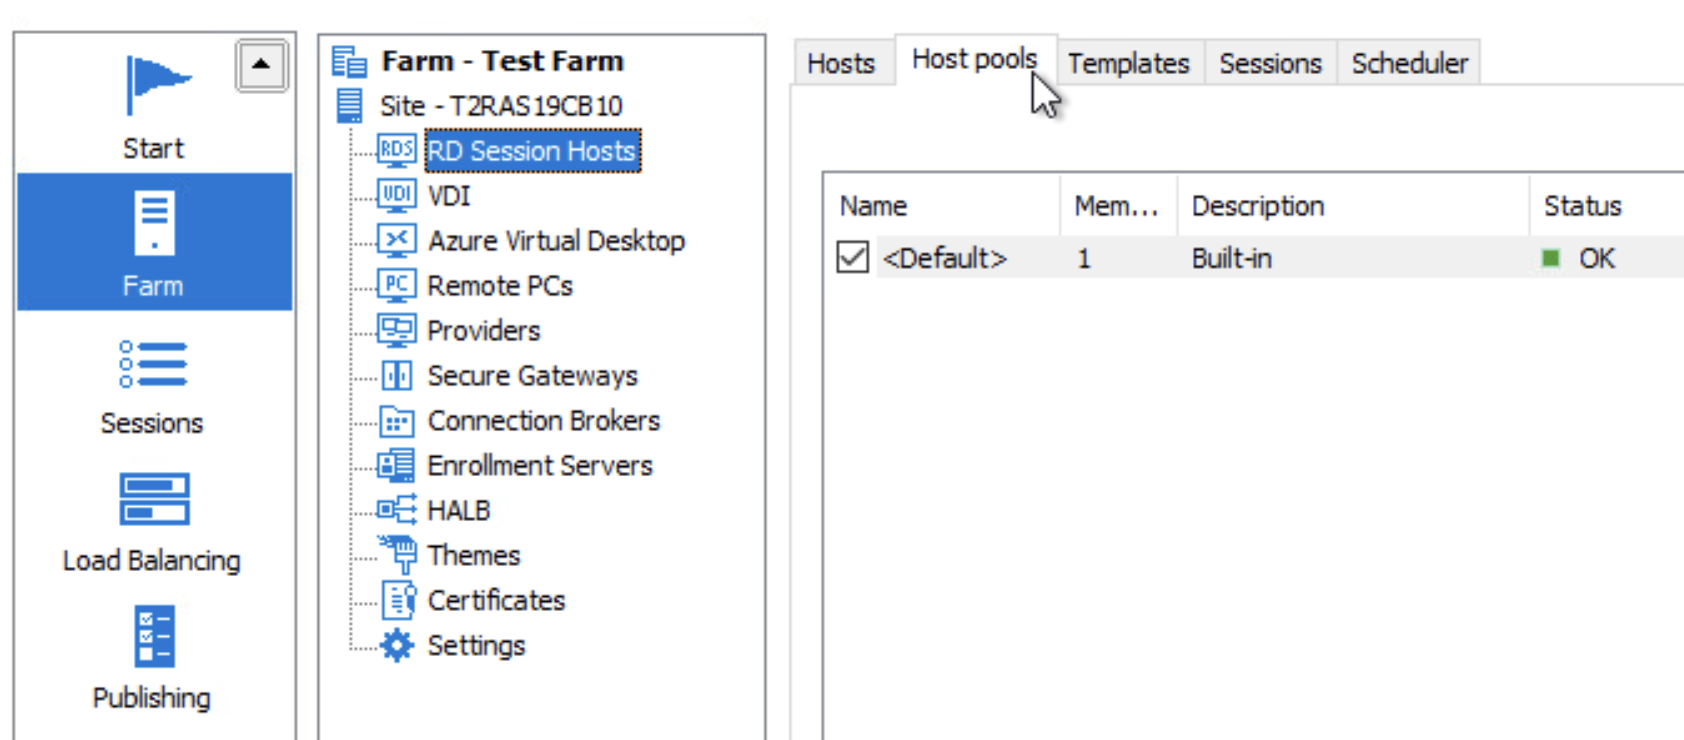Open the Load Balancing category icon

pyautogui.click(x=153, y=499)
